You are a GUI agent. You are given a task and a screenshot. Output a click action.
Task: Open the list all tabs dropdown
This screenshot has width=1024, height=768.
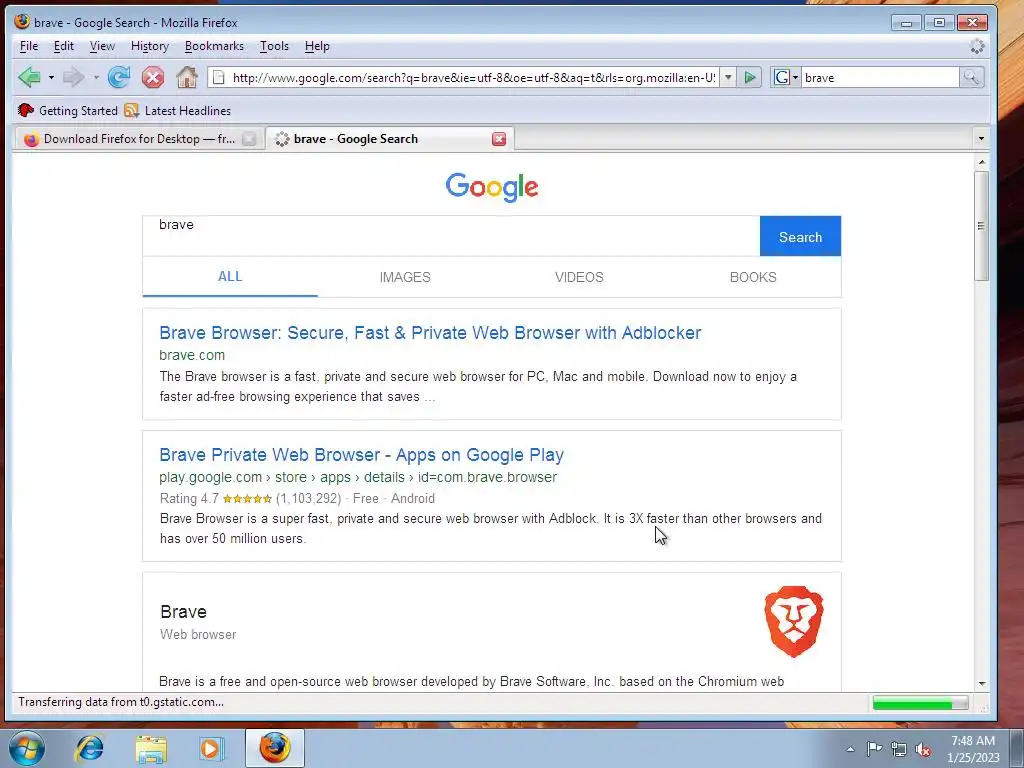981,138
